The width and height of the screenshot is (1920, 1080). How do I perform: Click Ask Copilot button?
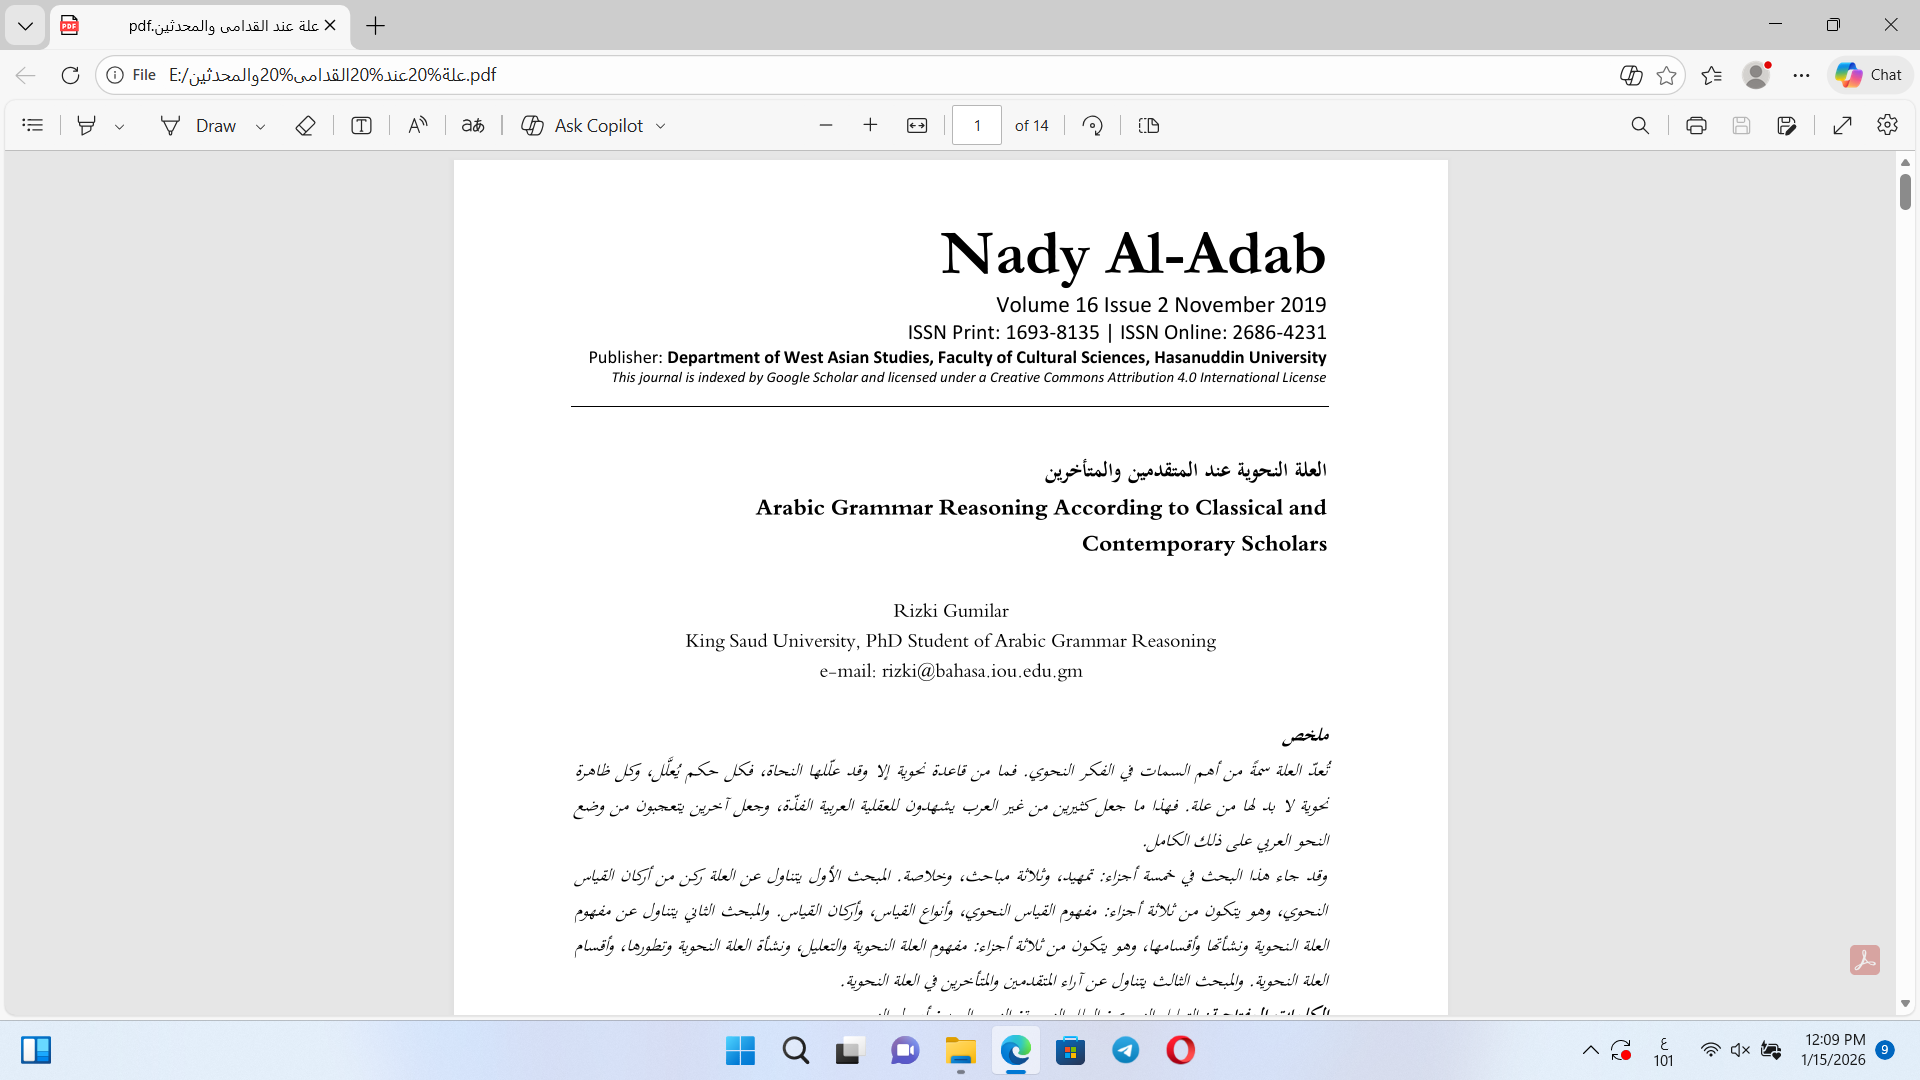coord(583,125)
